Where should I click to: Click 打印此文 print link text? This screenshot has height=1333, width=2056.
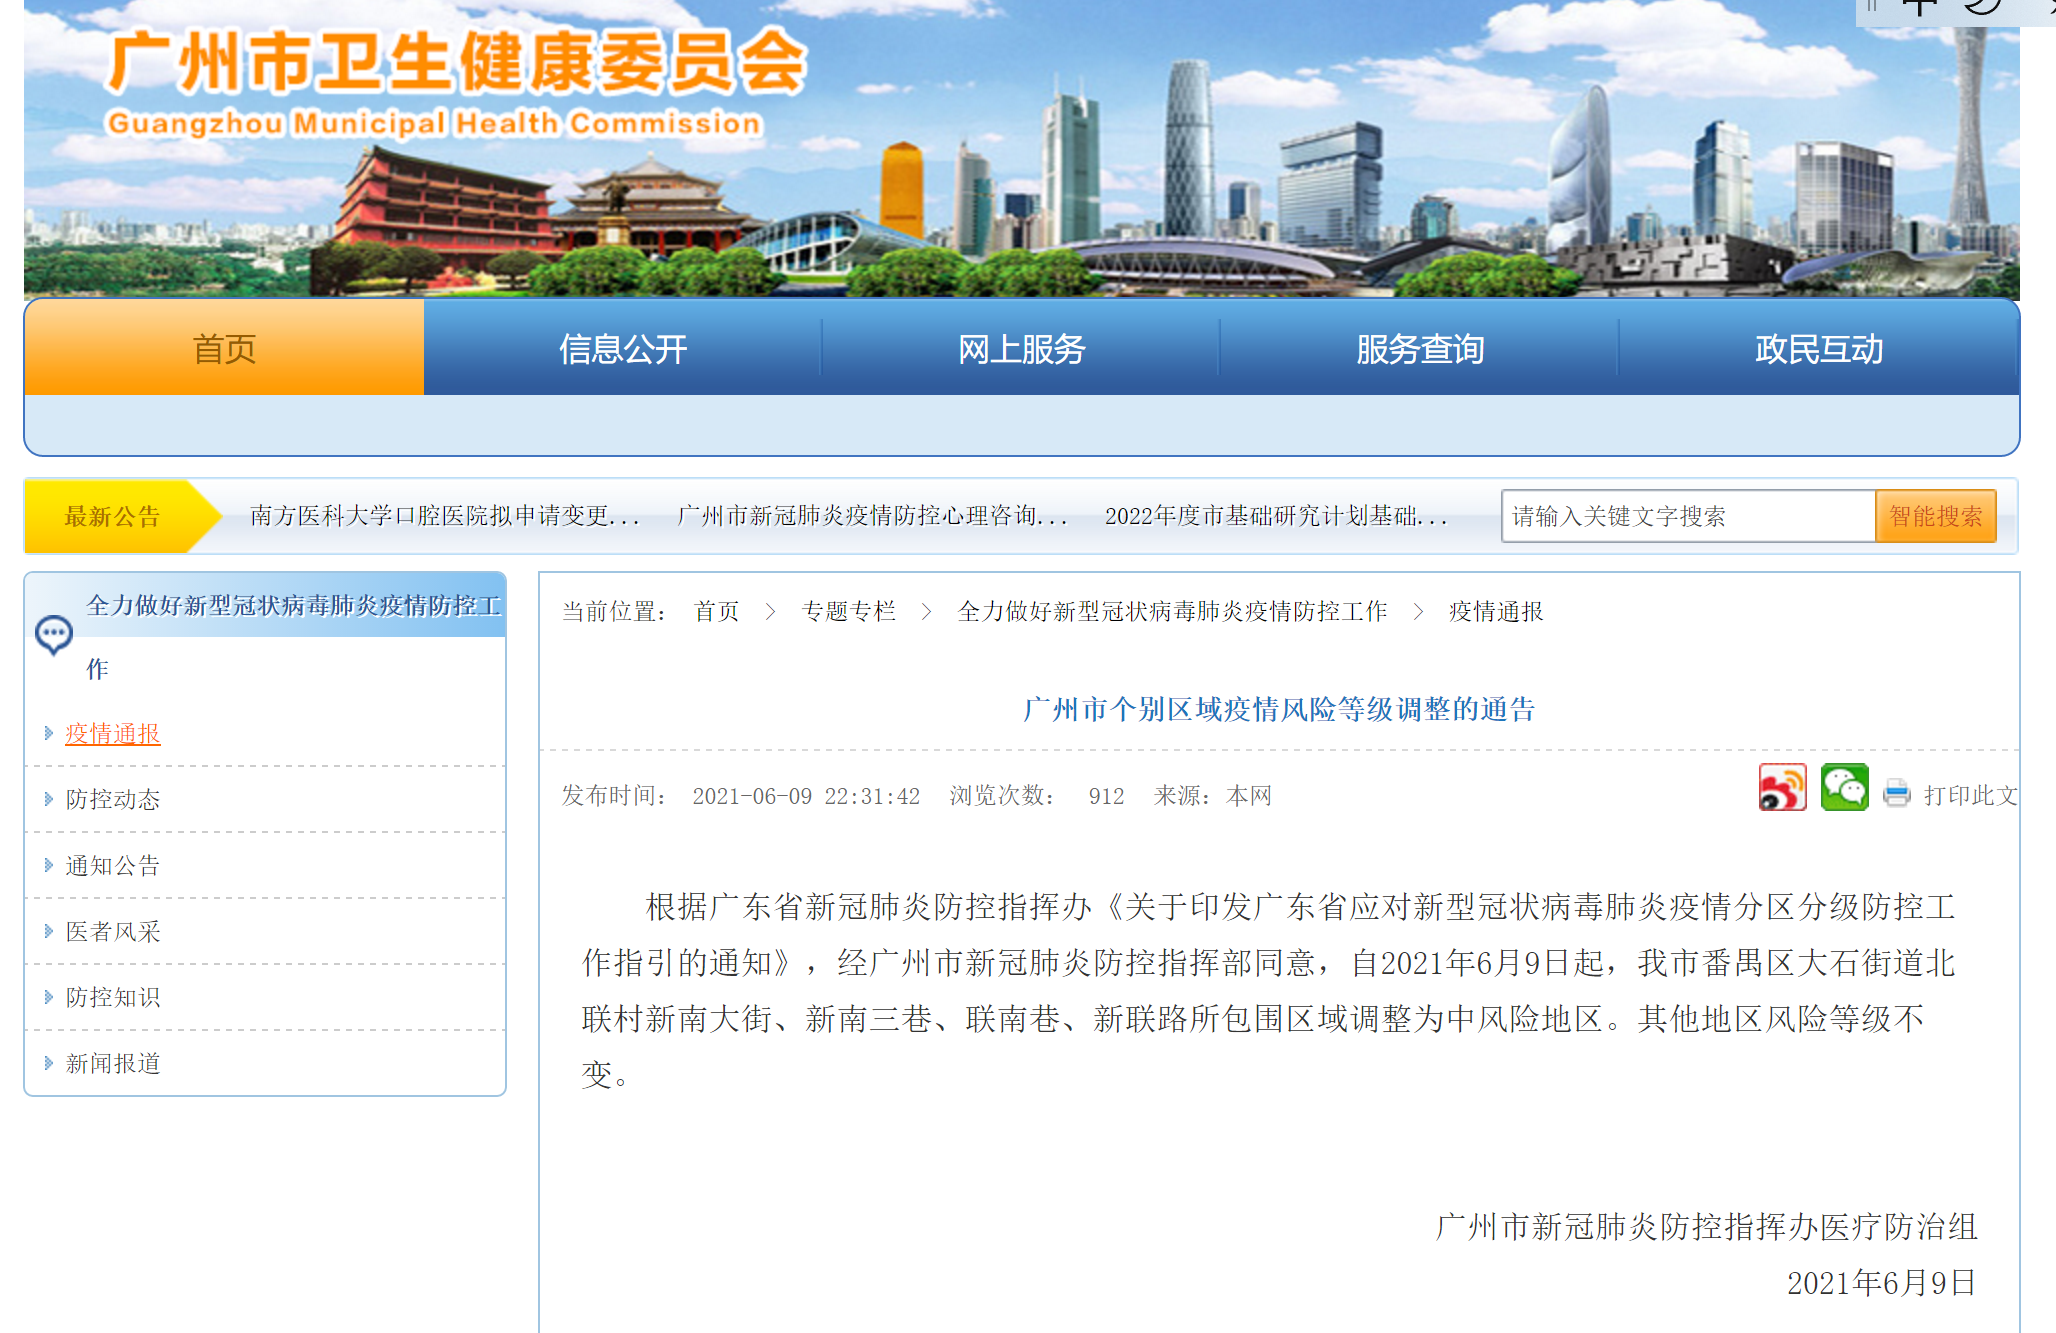point(1969,795)
